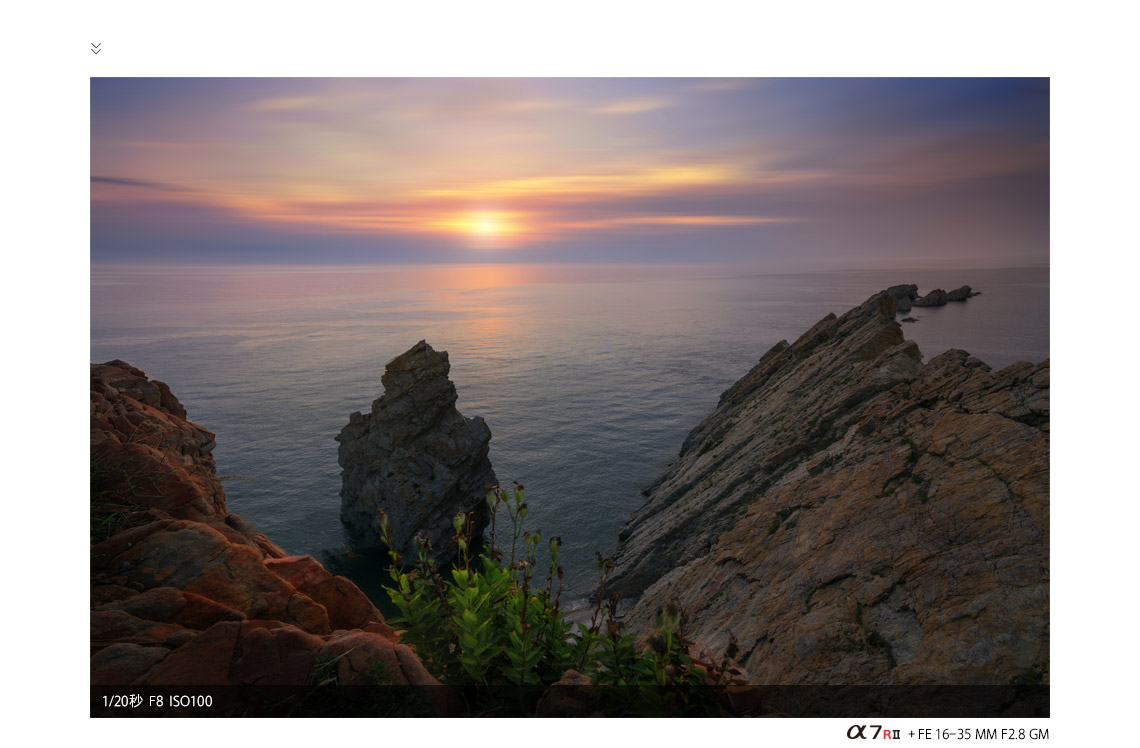Click the F8 aperture value in caption
The width and height of the screenshot is (1140, 748).
pyautogui.click(x=156, y=701)
